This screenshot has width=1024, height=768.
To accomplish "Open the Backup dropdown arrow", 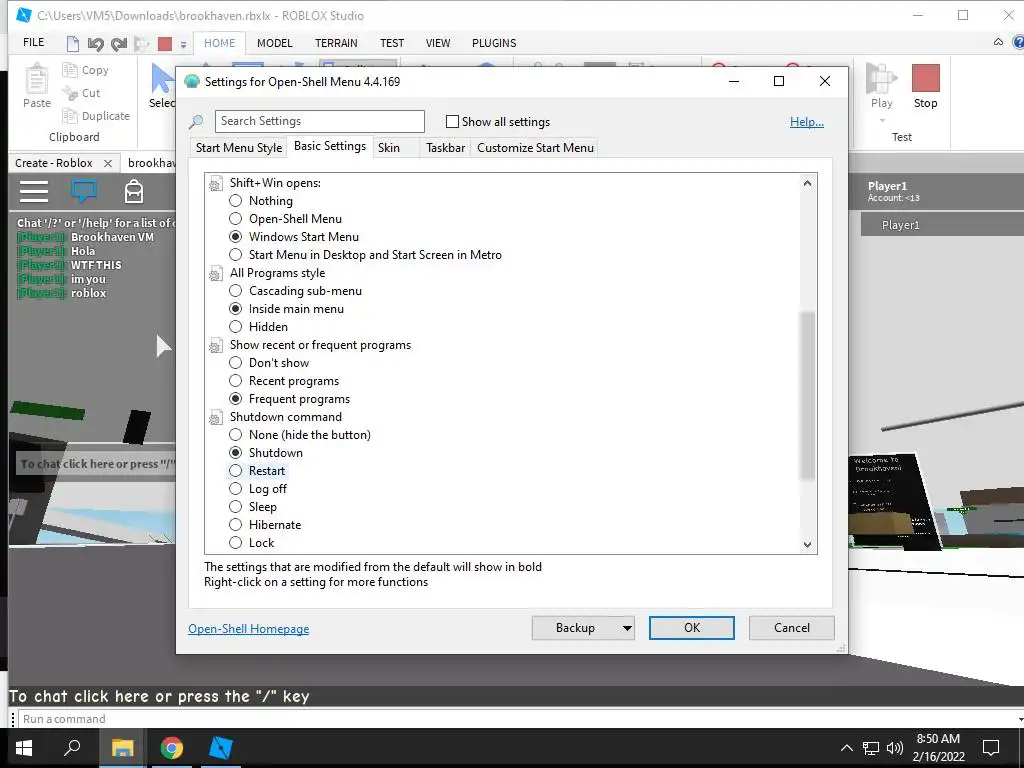I will click(x=627, y=628).
